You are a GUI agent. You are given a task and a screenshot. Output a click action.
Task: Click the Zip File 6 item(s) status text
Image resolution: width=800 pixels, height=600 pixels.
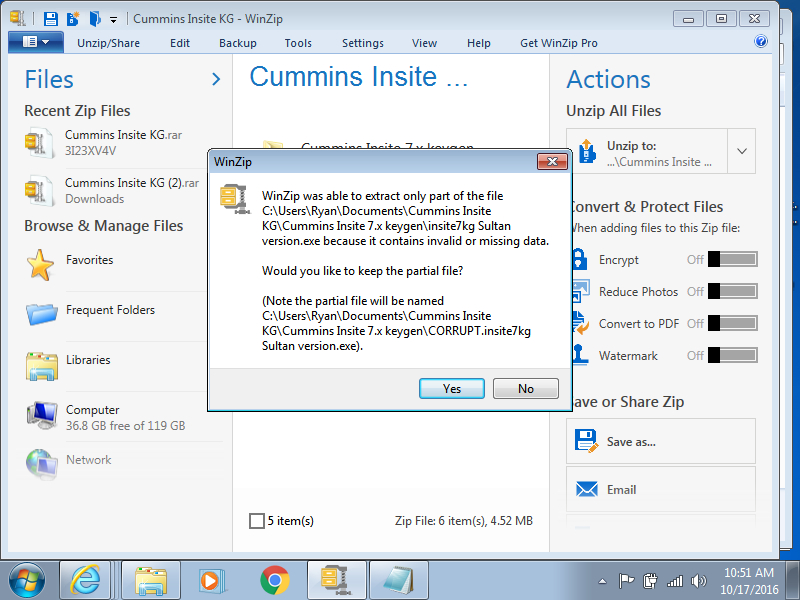click(x=463, y=521)
